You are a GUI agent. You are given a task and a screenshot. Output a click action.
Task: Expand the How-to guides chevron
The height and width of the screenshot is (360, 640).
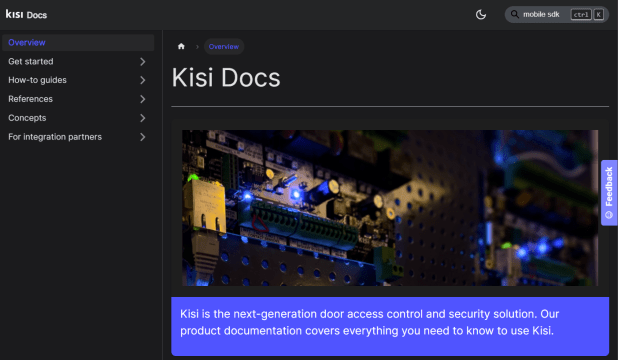click(142, 80)
